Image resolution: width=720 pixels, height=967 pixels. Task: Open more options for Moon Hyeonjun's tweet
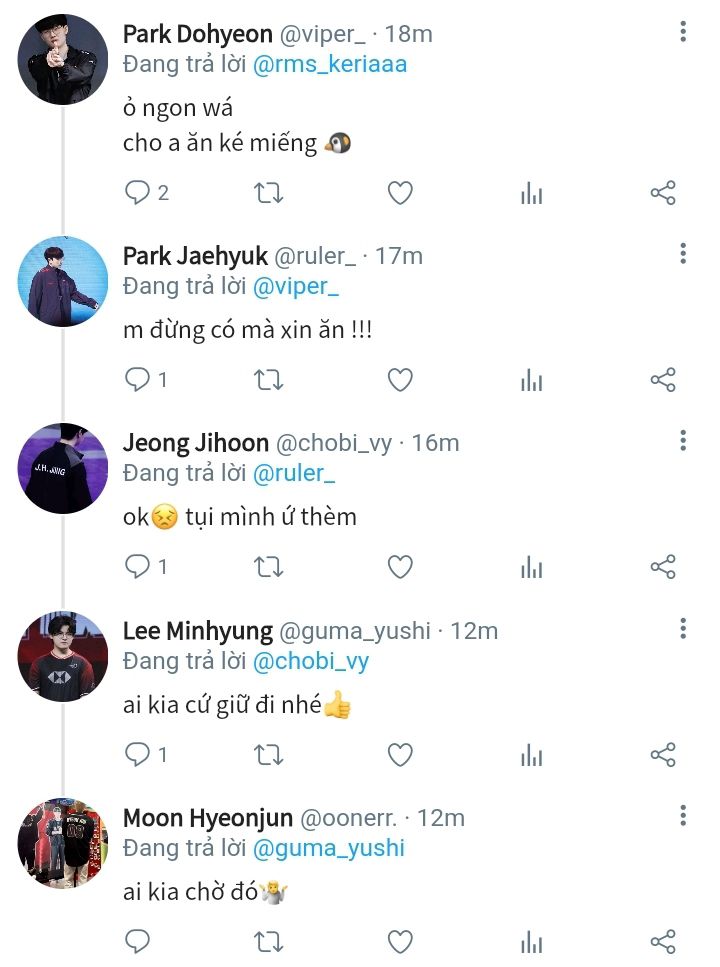pyautogui.click(x=683, y=815)
